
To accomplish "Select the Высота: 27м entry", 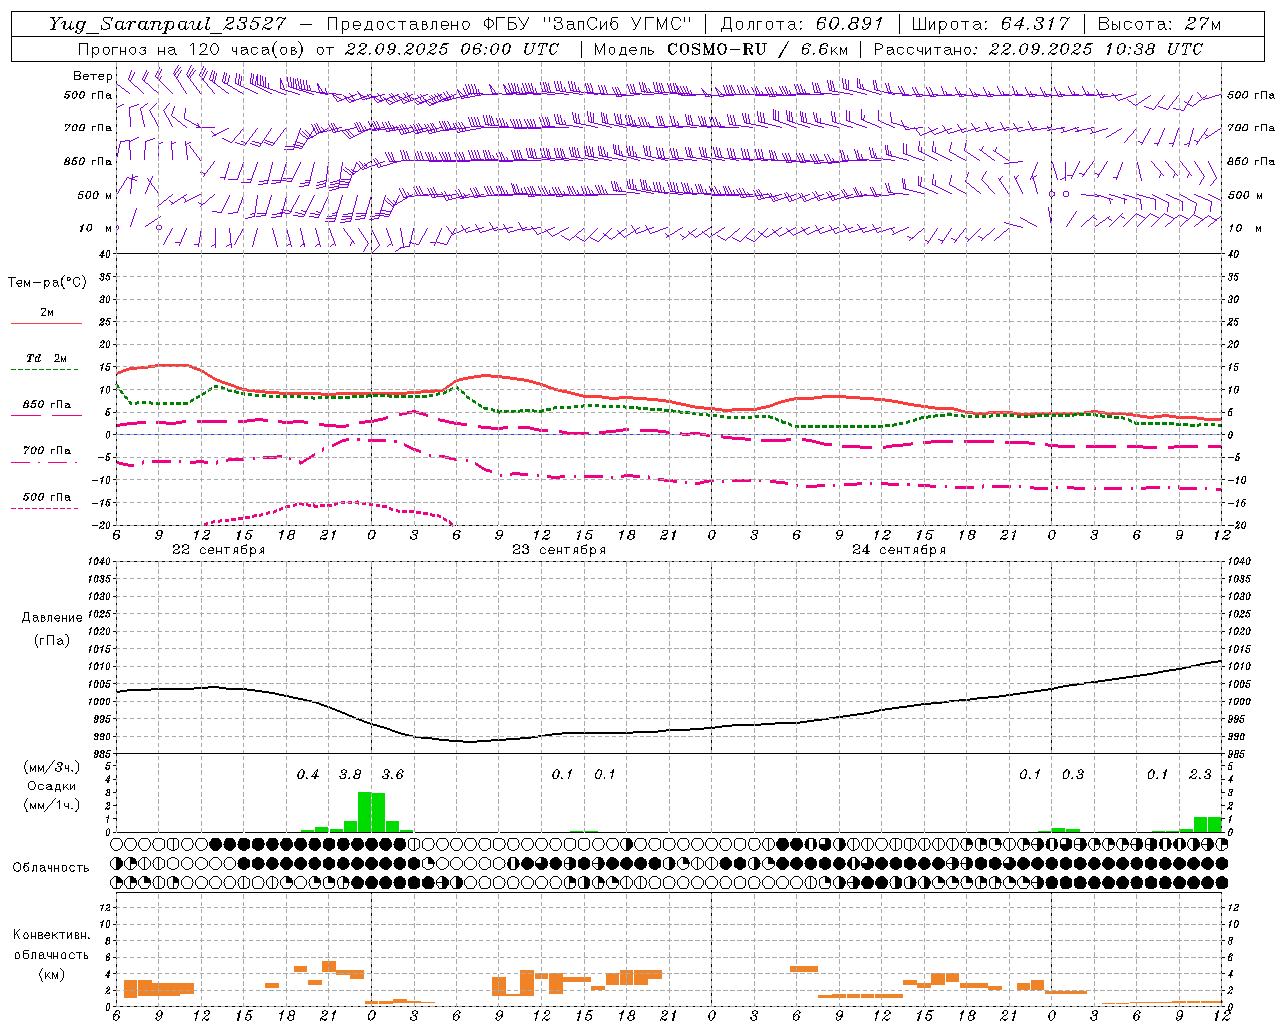I will click(x=1159, y=24).
